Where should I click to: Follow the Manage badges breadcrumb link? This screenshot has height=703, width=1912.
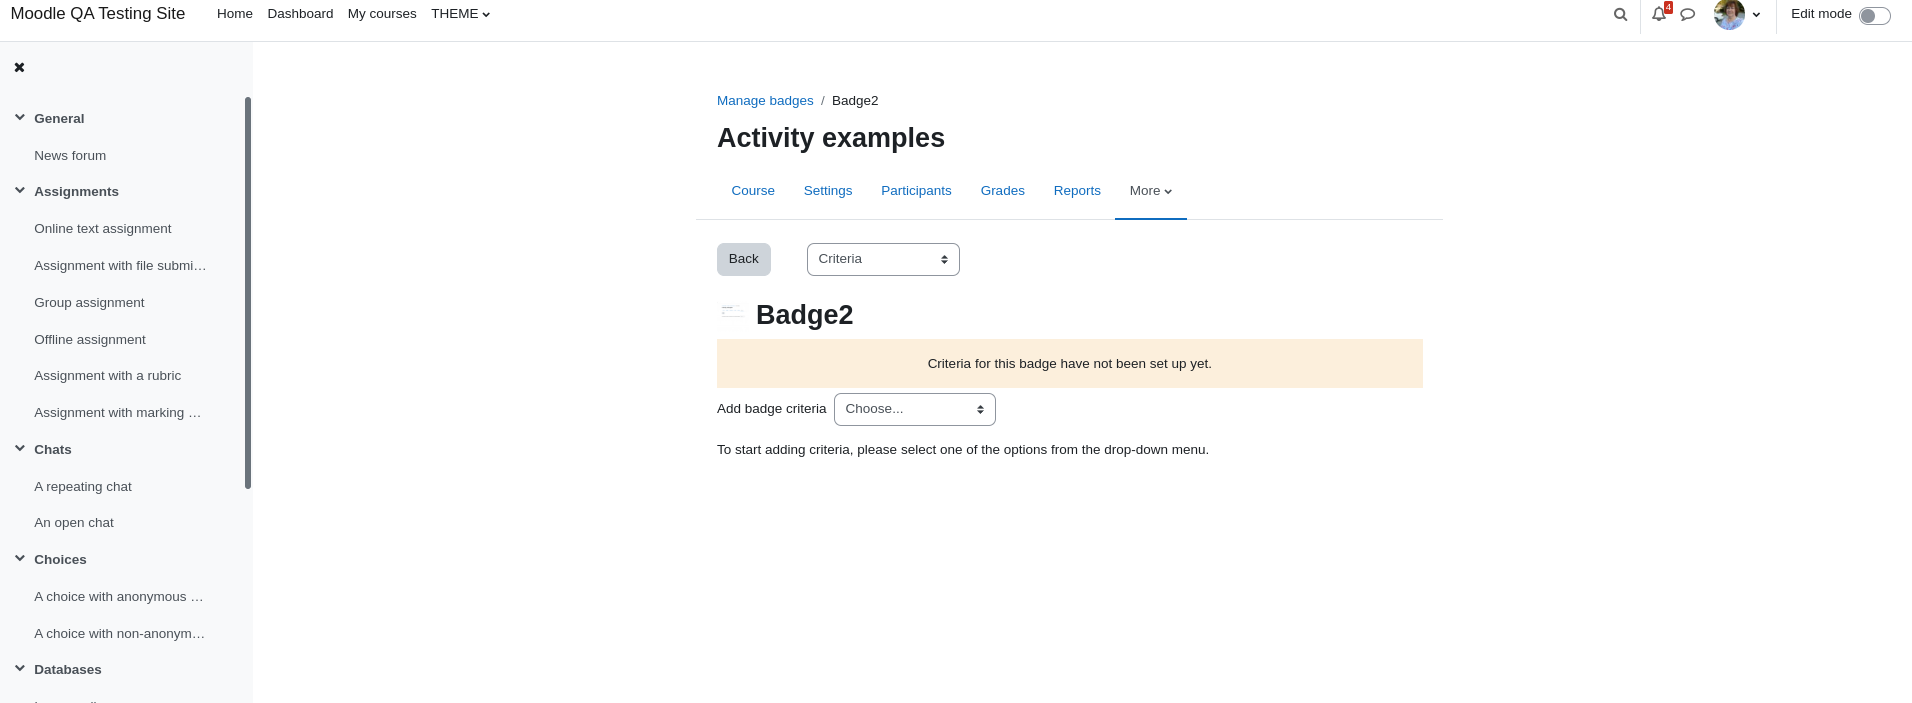pos(765,101)
